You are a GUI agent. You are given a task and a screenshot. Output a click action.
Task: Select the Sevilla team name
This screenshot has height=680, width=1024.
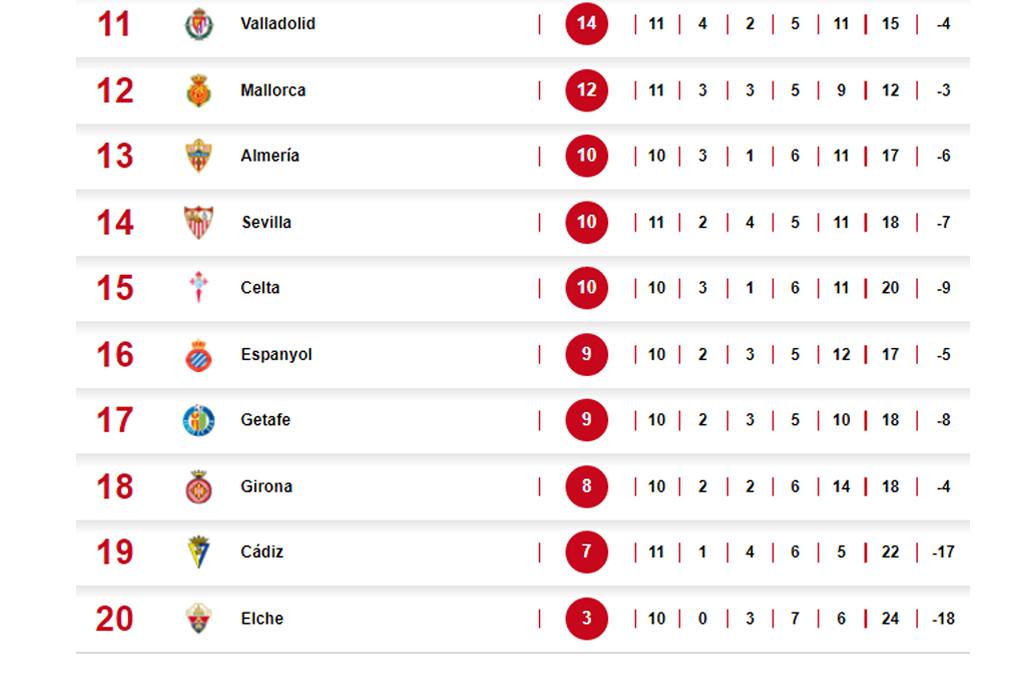[x=266, y=222]
